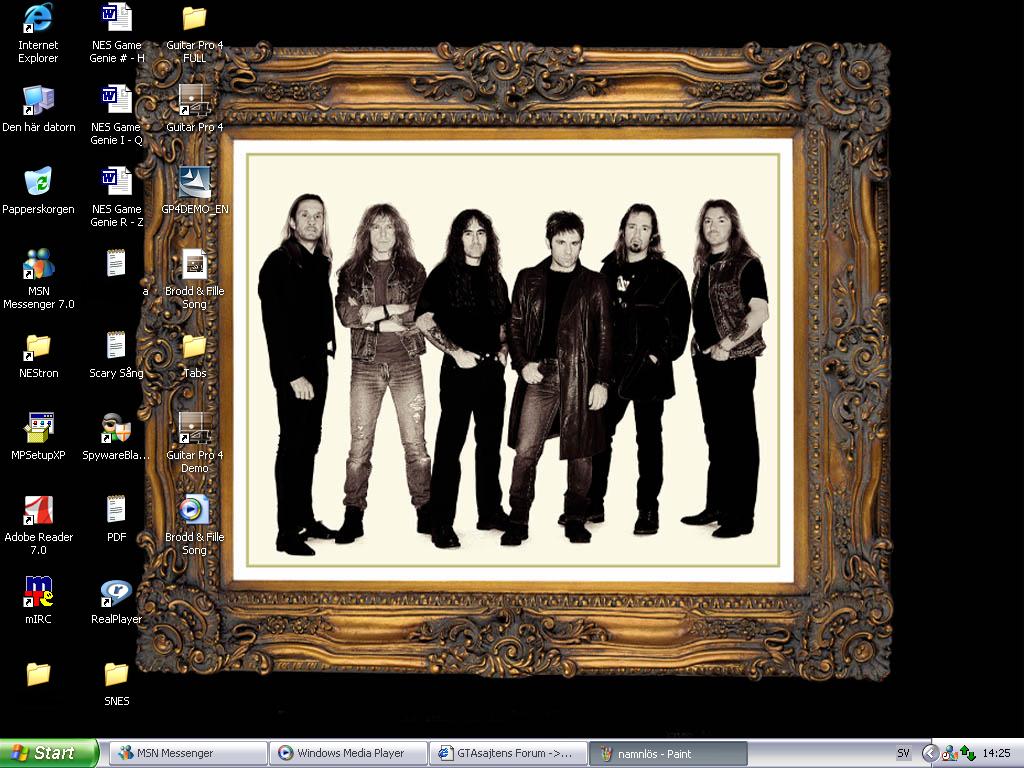Select the unnamed folder below mIRC

pos(38,674)
